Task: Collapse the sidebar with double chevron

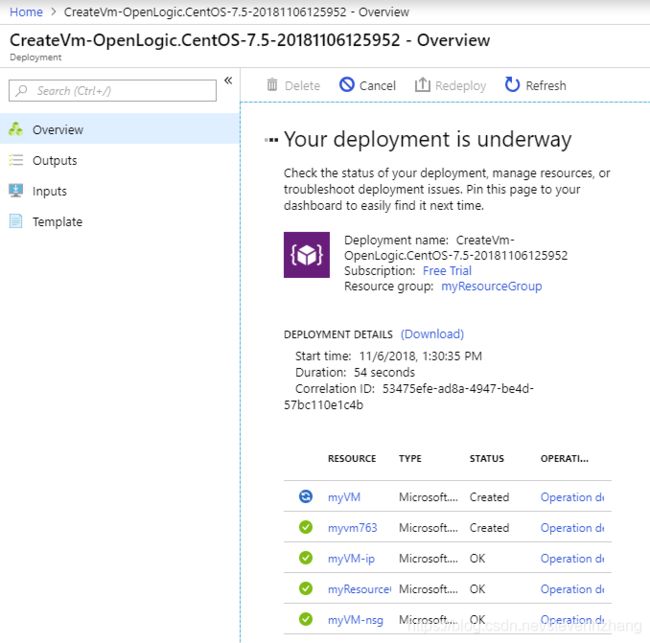Action: (x=228, y=80)
